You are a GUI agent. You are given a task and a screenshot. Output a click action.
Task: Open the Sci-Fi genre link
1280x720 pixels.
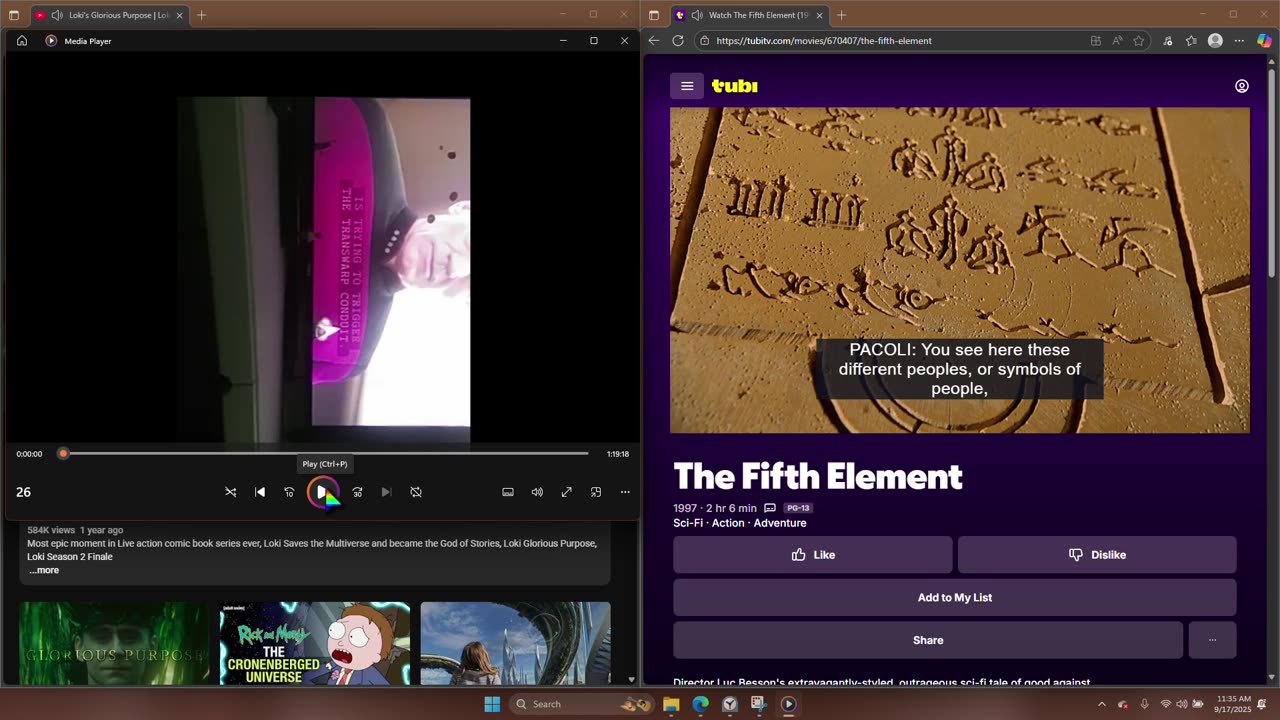pyautogui.click(x=688, y=523)
